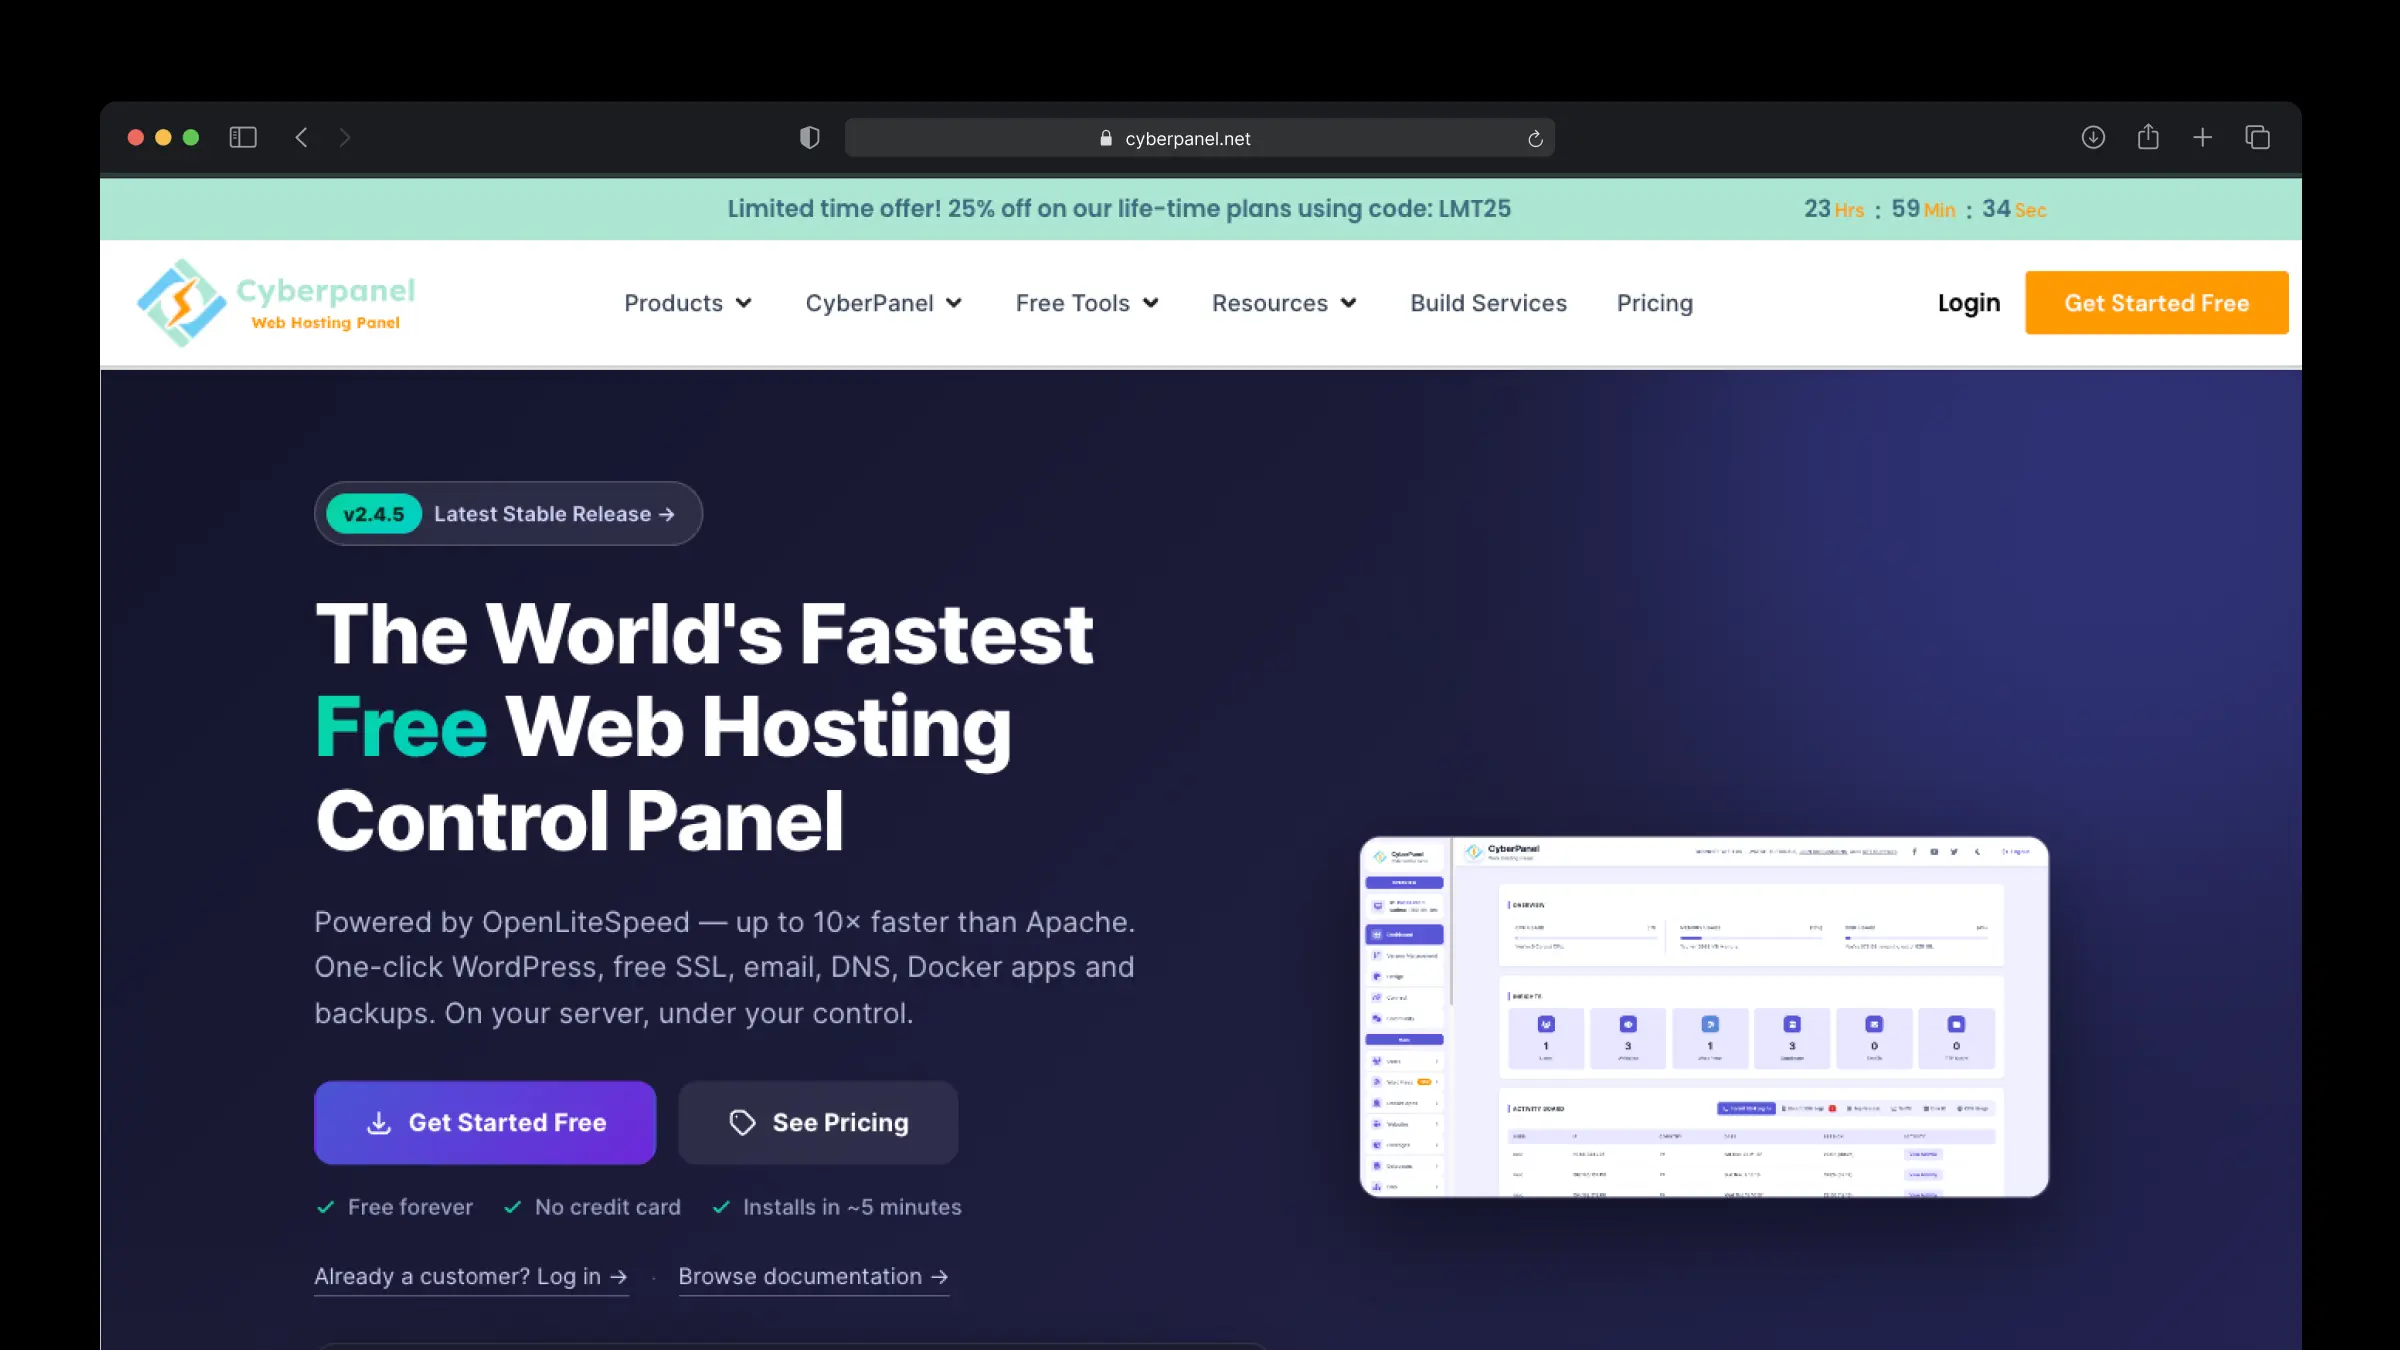Click the Cyberpanel logo

[x=276, y=303]
